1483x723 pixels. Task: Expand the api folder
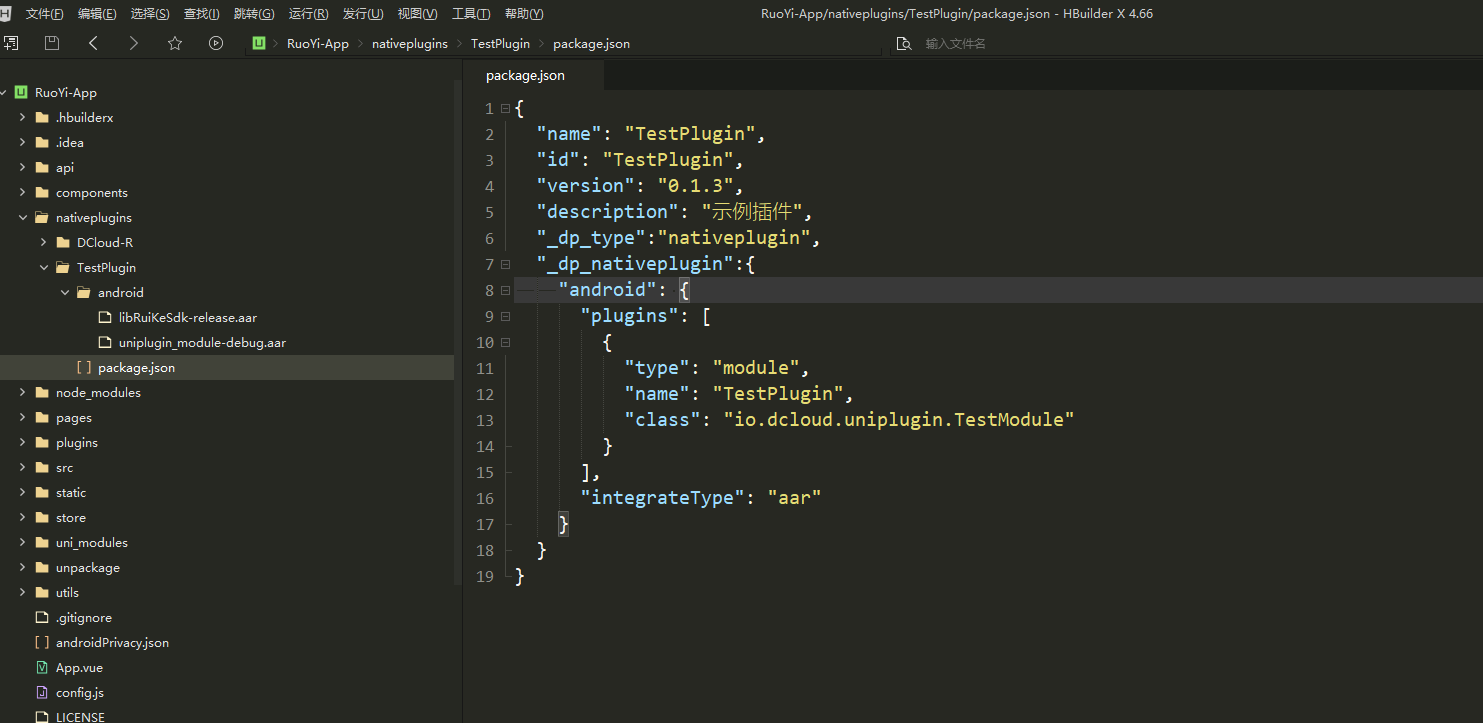22,167
